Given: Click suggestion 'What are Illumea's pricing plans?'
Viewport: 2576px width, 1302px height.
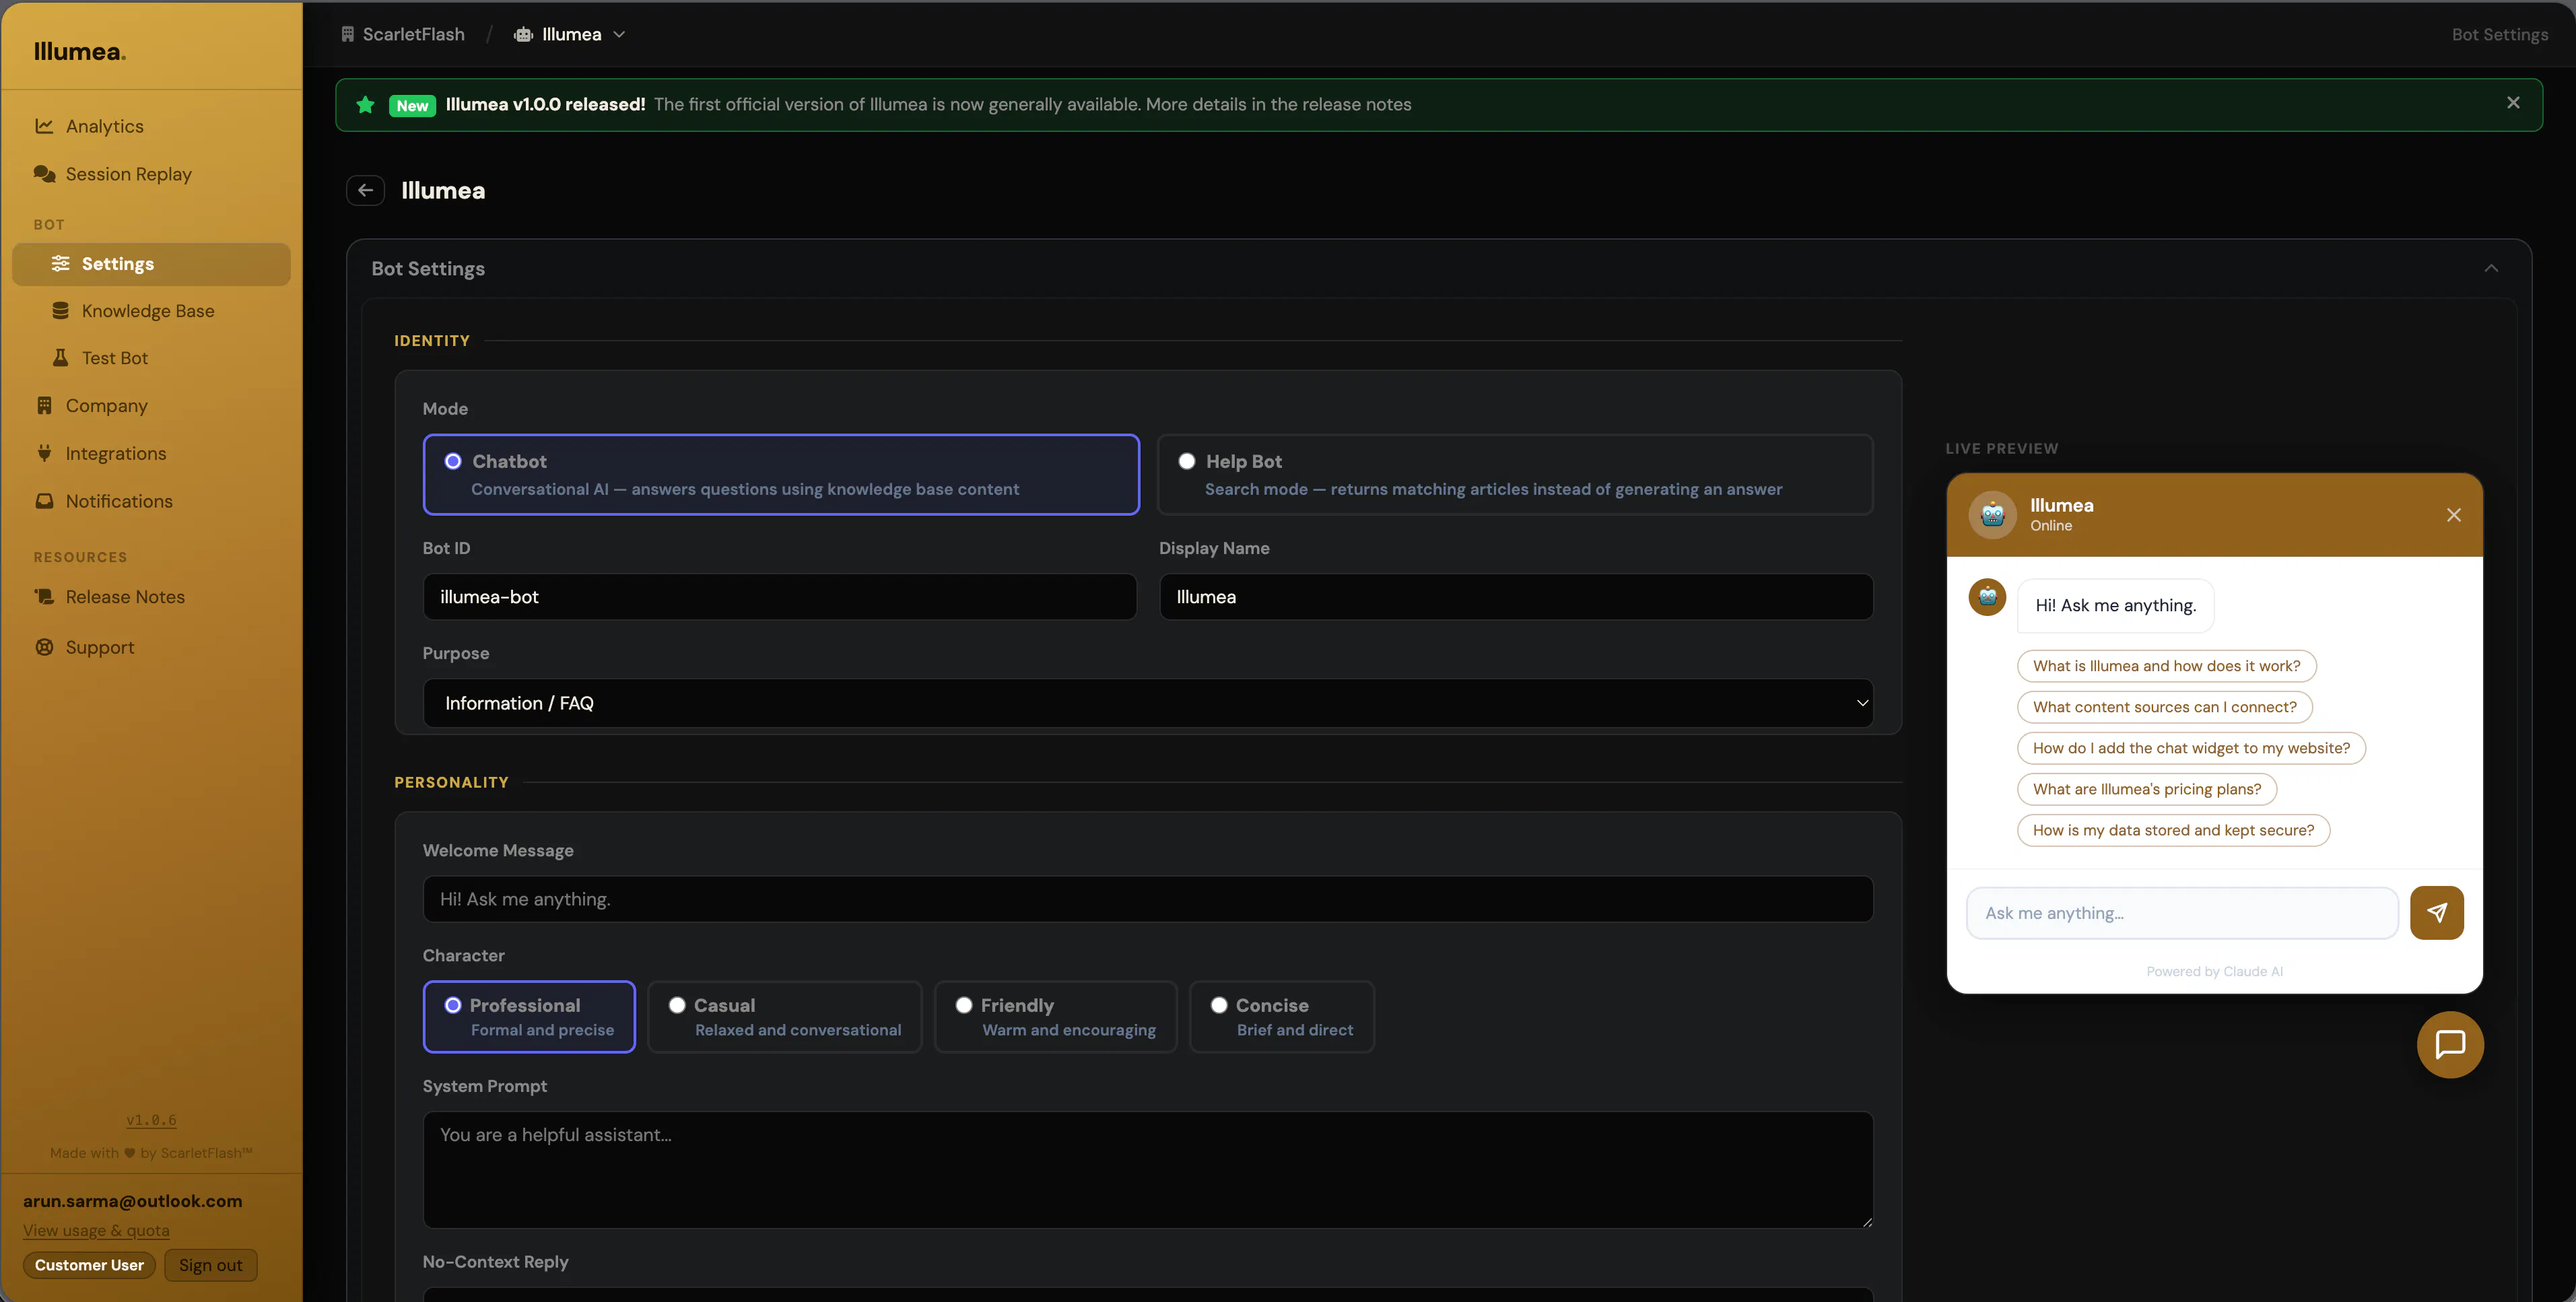Looking at the screenshot, I should [2146, 789].
